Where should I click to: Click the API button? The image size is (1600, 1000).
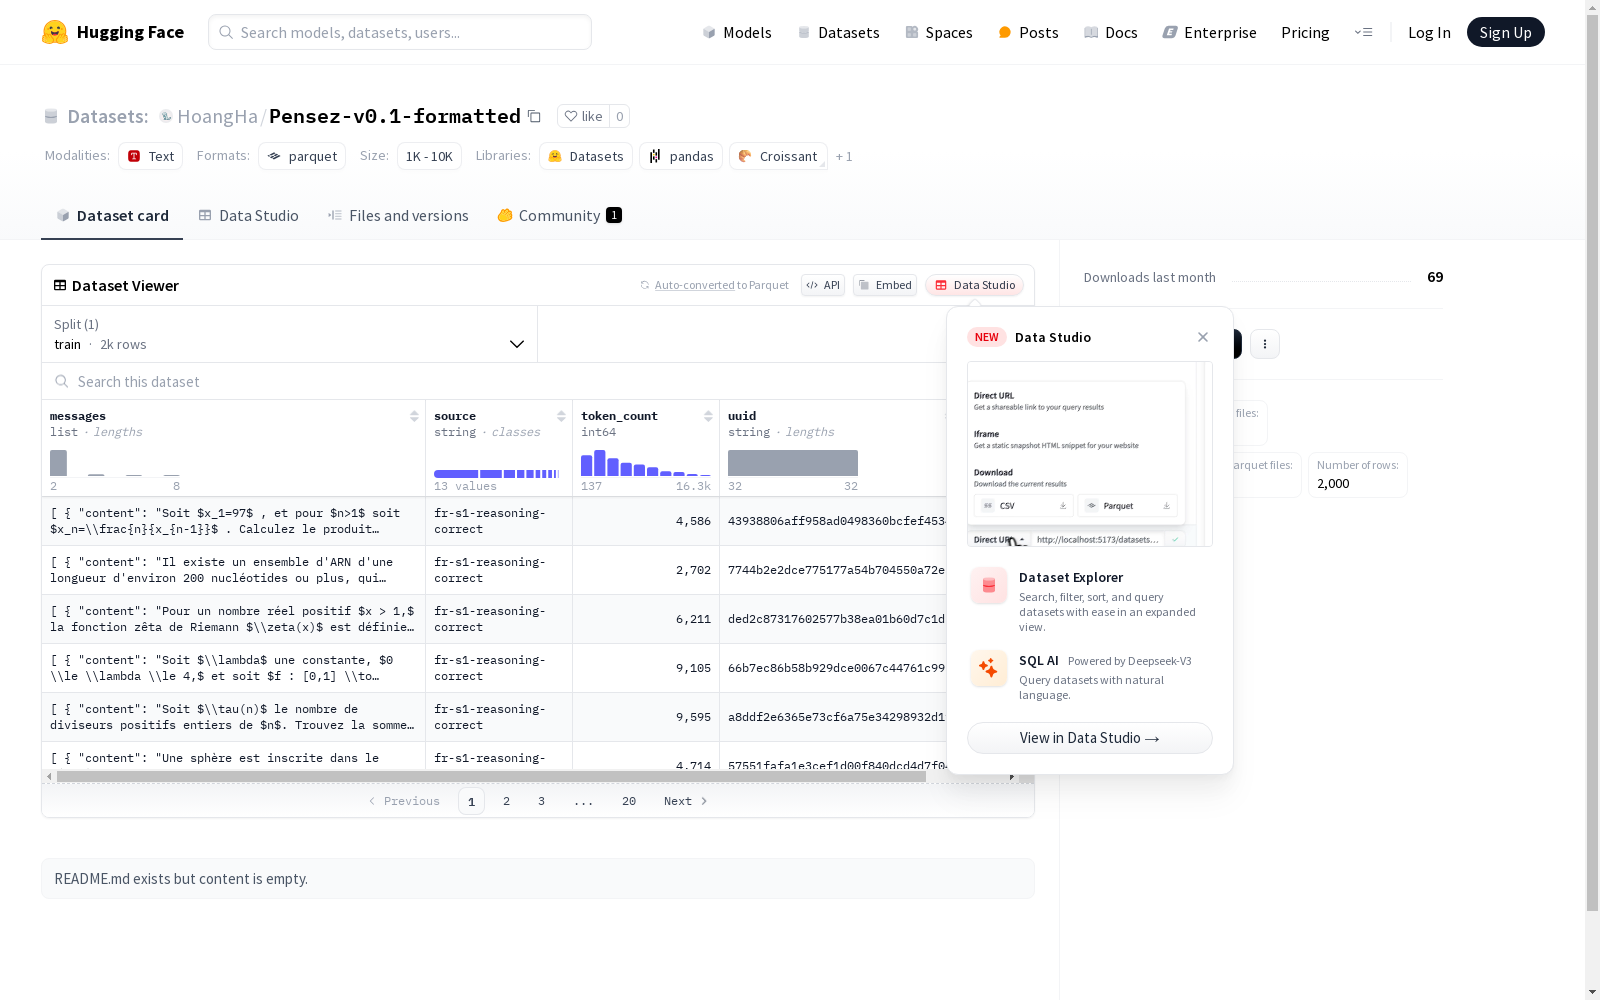click(823, 285)
